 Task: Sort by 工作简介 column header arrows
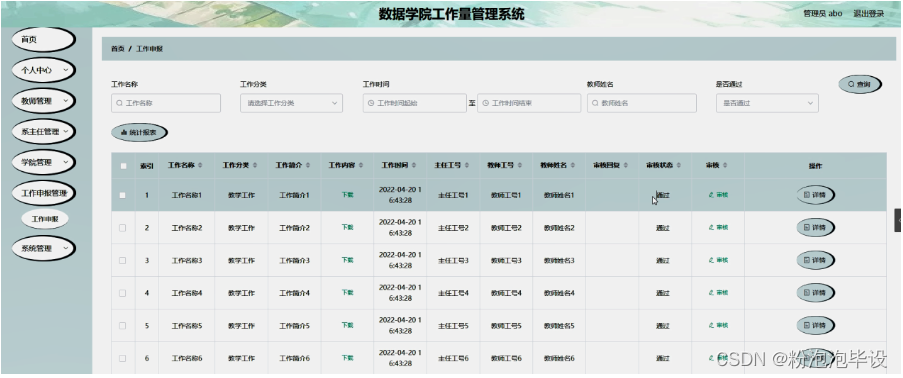[308, 165]
